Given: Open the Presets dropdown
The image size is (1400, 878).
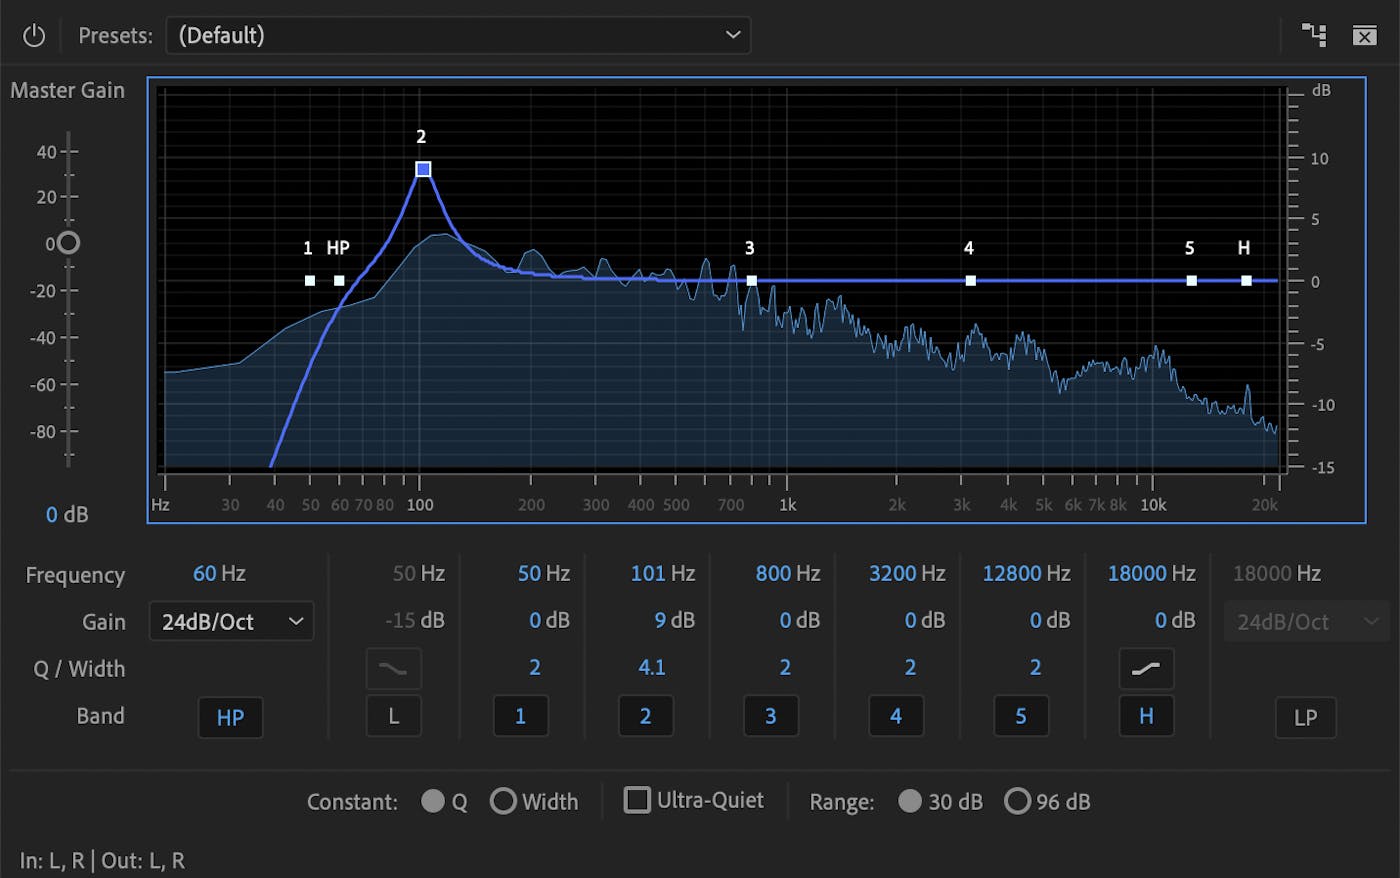Looking at the screenshot, I should click(458, 35).
